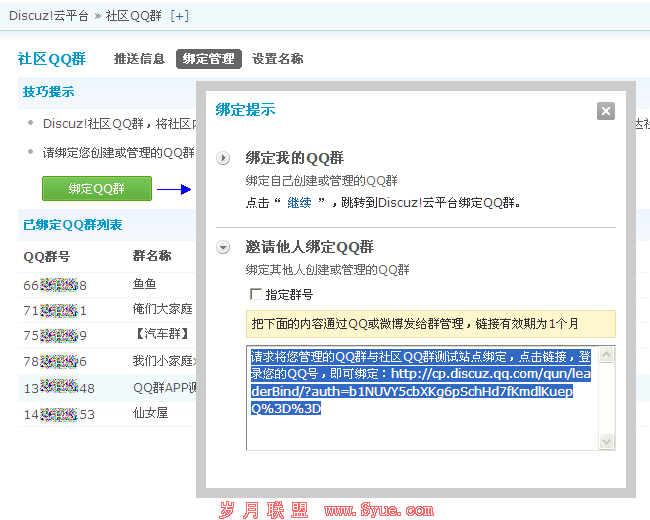
Task: Click the 绑定我的QQ群 heading
Action: pos(295,158)
